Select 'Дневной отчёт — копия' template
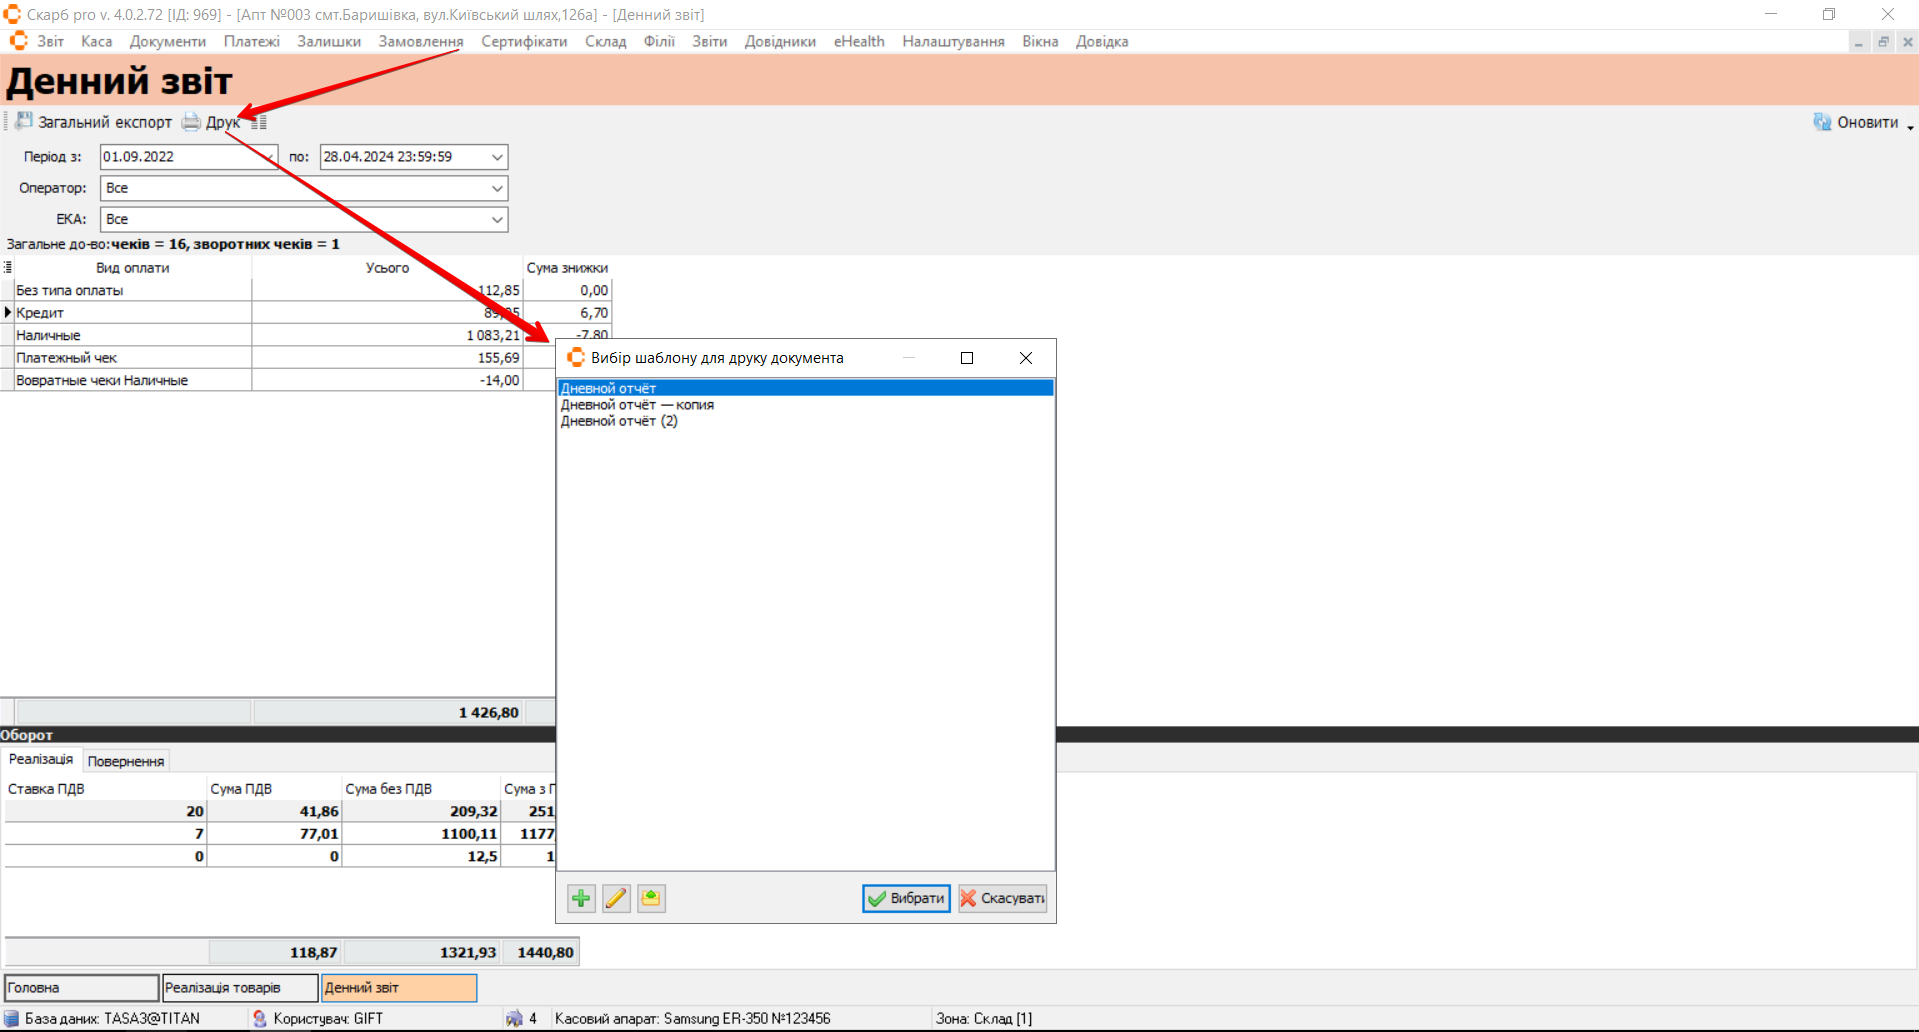The height and width of the screenshot is (1032, 1919). coord(637,405)
